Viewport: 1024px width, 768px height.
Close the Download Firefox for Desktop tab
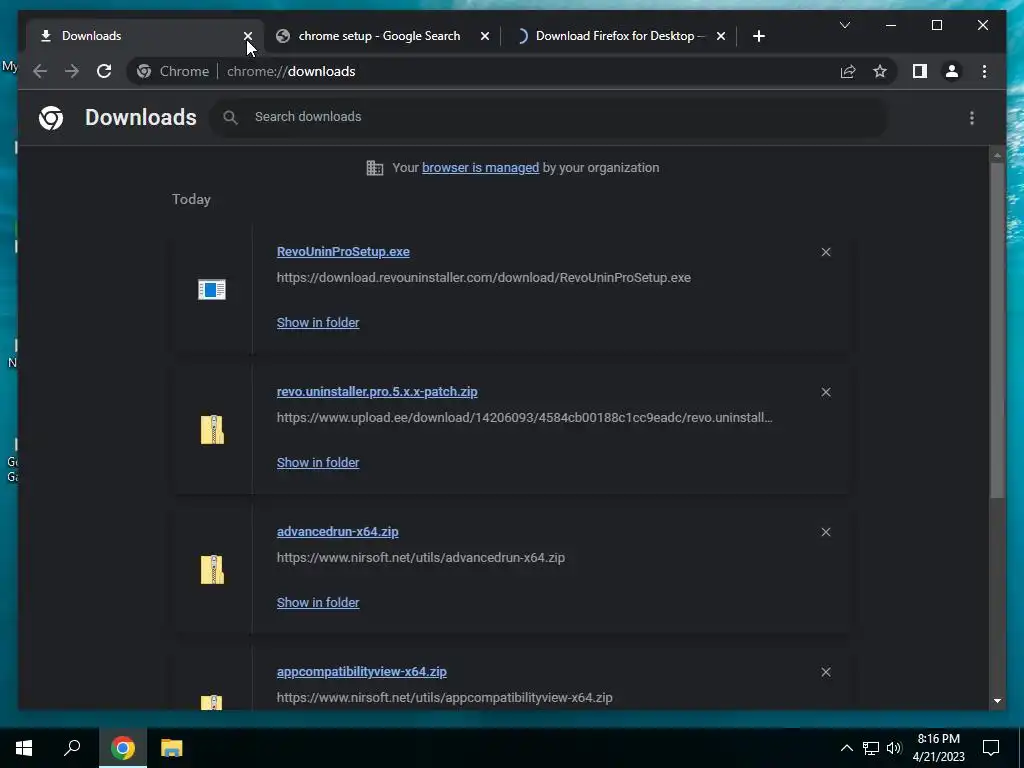[720, 36]
